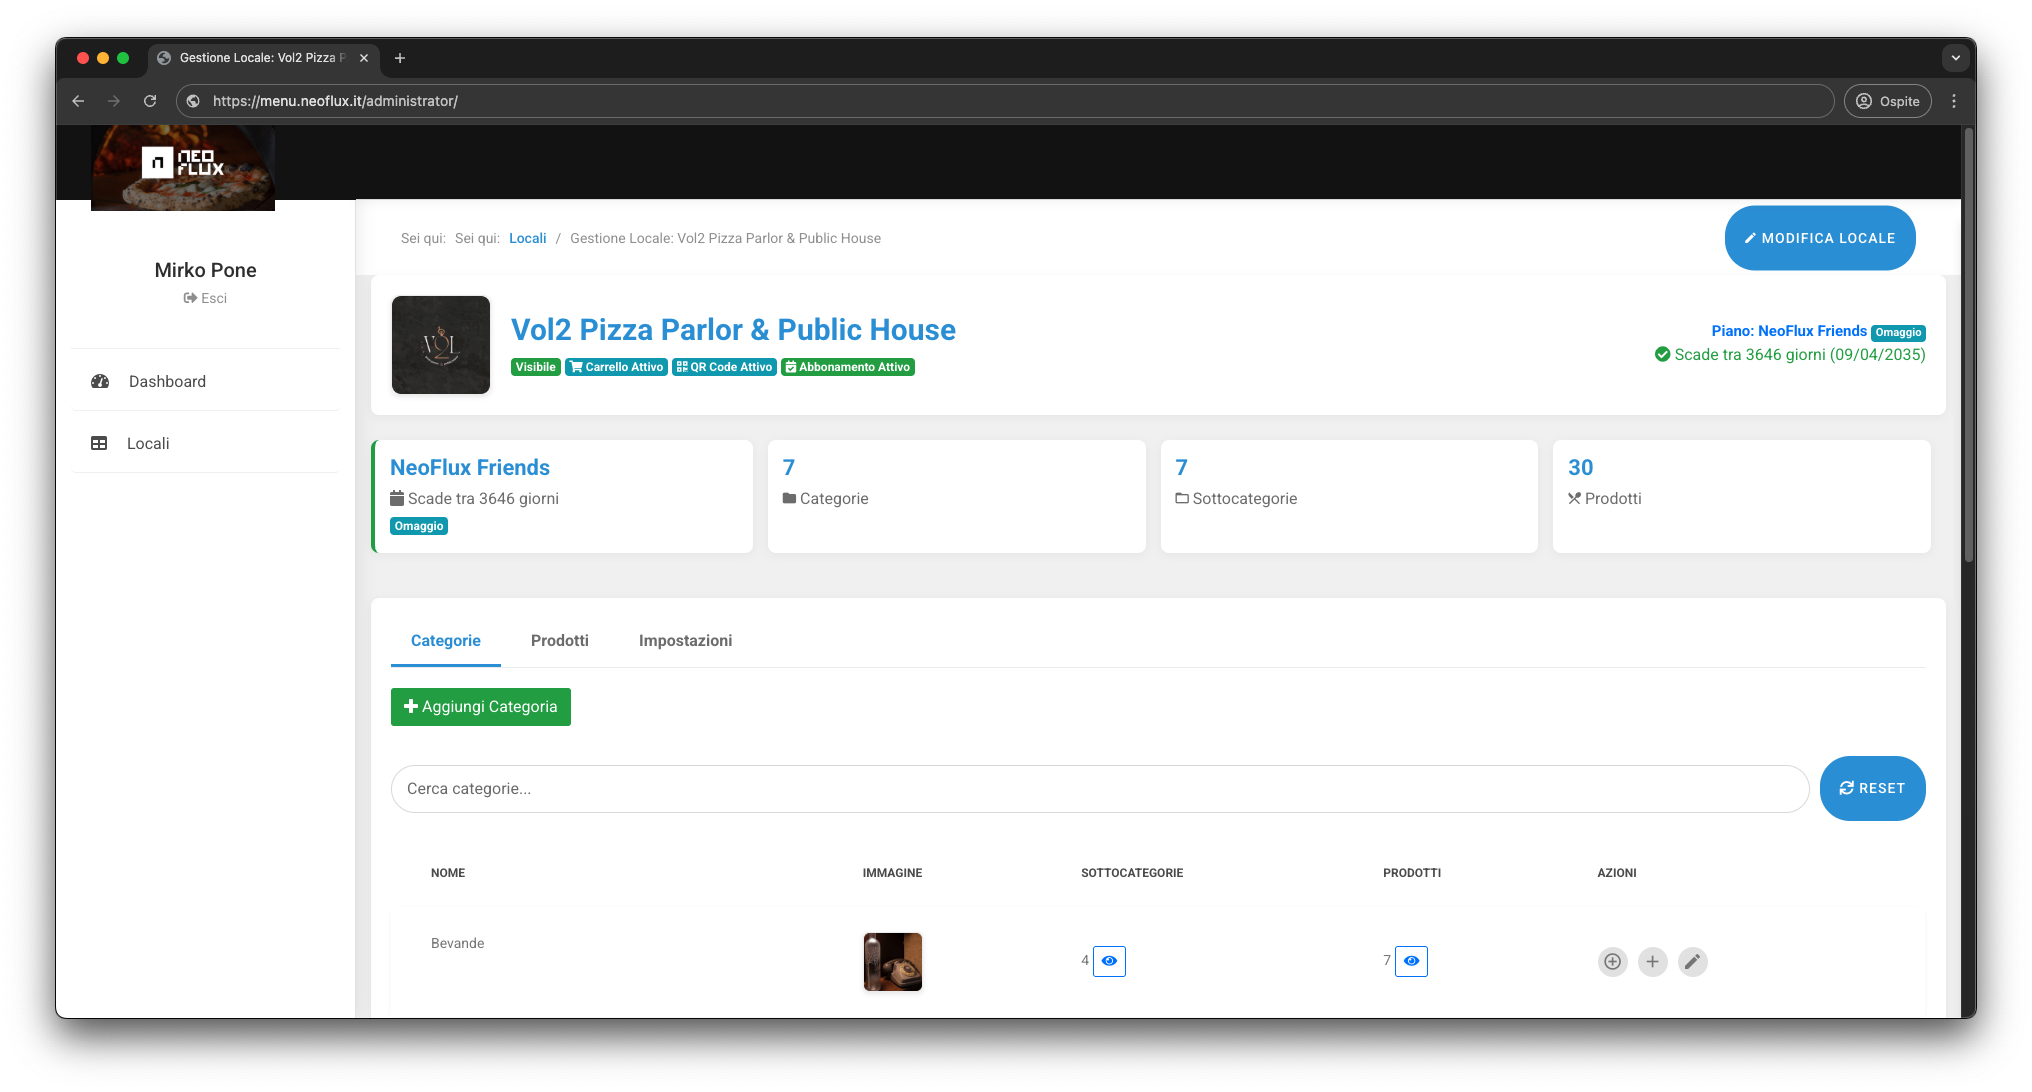Show subcategories of Bevande with the eye icon

pos(1108,961)
